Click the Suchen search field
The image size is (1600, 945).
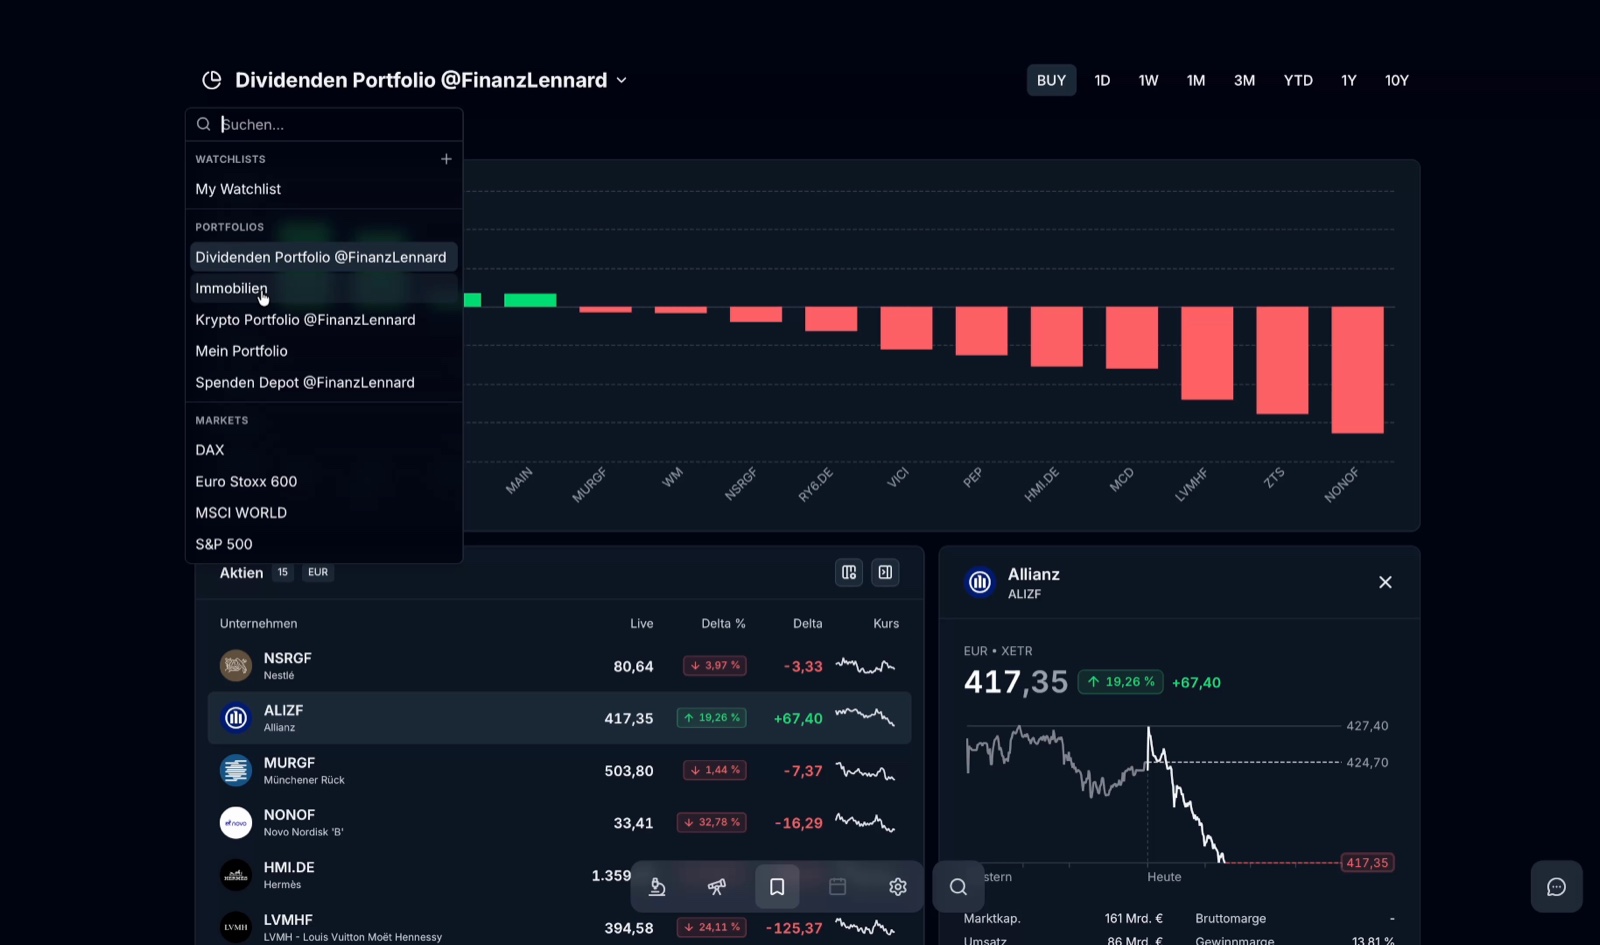pos(324,124)
